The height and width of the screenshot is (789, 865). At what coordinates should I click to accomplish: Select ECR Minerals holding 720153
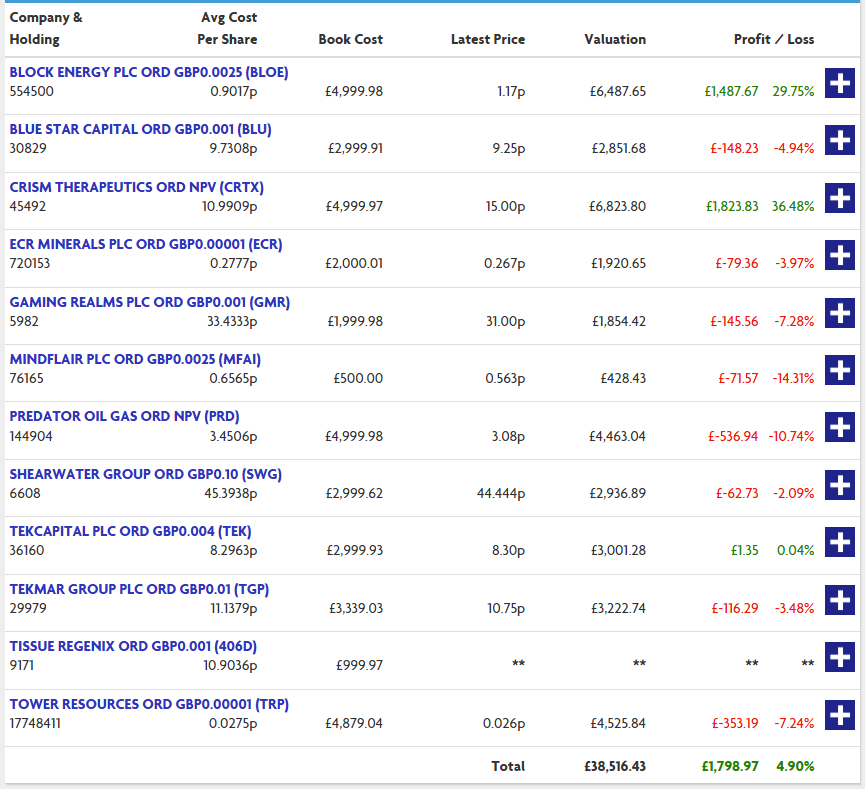click(30, 263)
